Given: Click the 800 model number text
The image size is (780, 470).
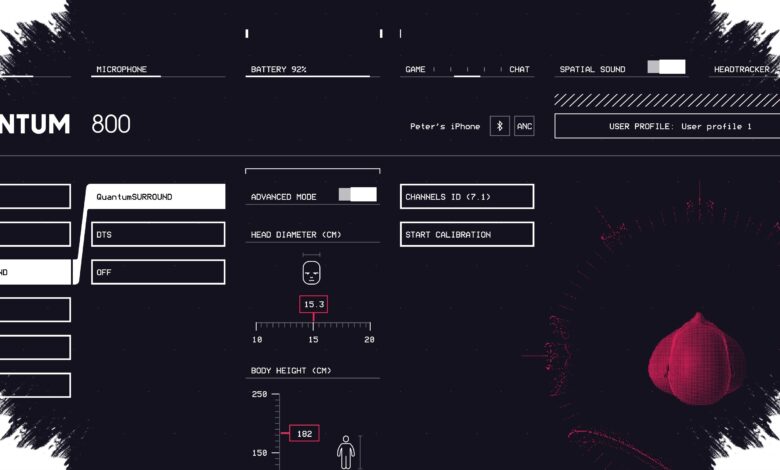Looking at the screenshot, I should (111, 124).
